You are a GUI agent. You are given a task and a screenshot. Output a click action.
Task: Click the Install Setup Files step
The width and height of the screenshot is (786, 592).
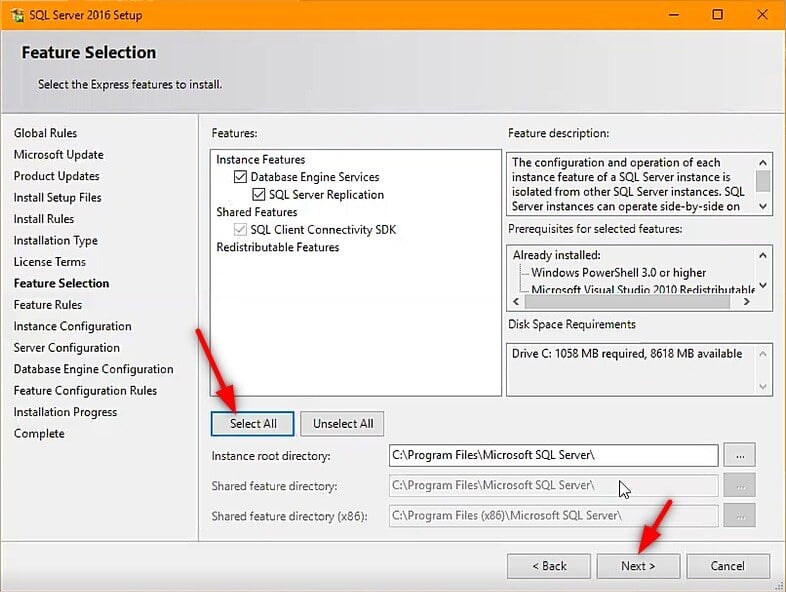58,198
